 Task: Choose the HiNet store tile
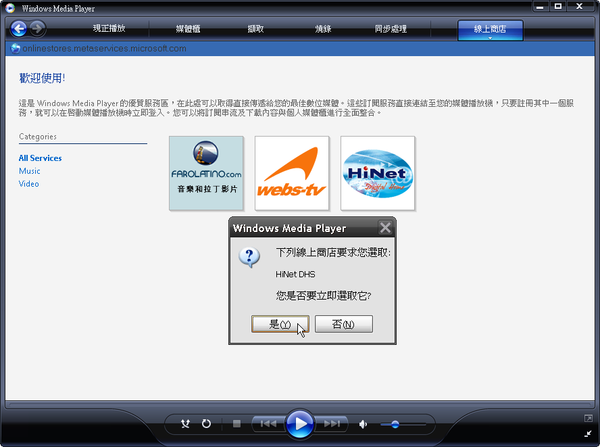(378, 173)
